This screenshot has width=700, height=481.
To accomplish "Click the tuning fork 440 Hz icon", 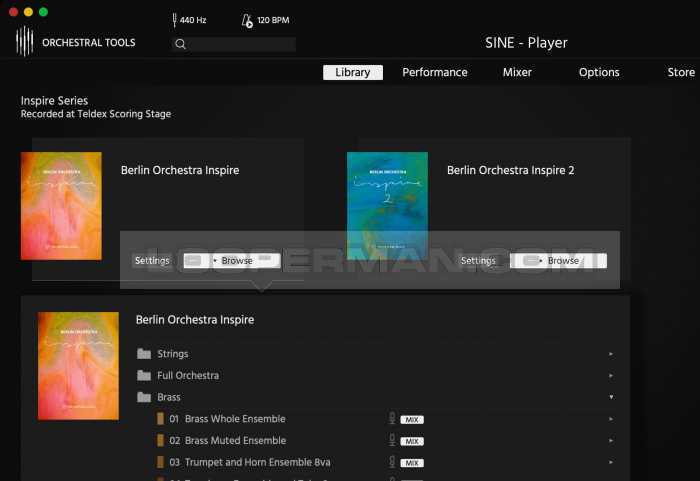I will pos(174,20).
